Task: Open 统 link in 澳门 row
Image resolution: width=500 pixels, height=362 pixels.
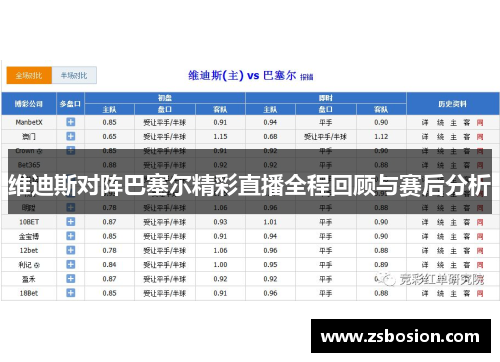Action: pyautogui.click(x=440, y=137)
